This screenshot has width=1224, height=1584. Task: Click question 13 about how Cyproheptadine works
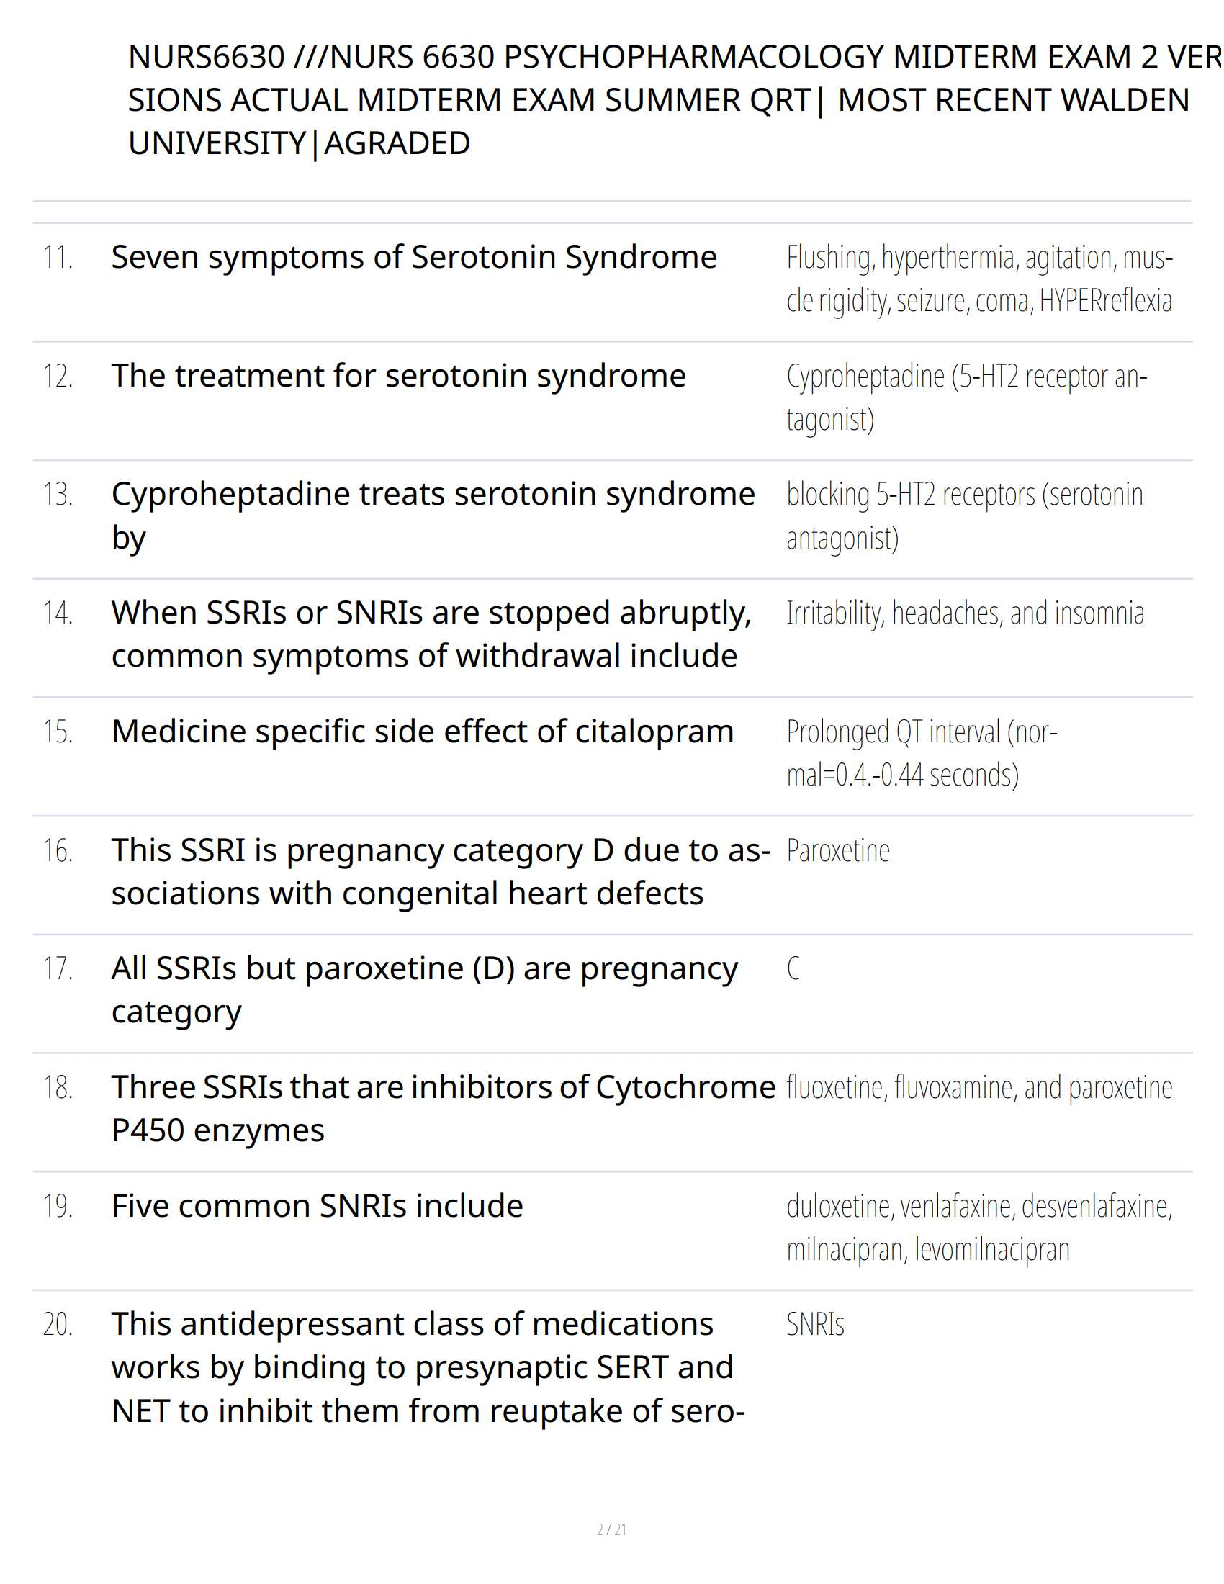[432, 515]
